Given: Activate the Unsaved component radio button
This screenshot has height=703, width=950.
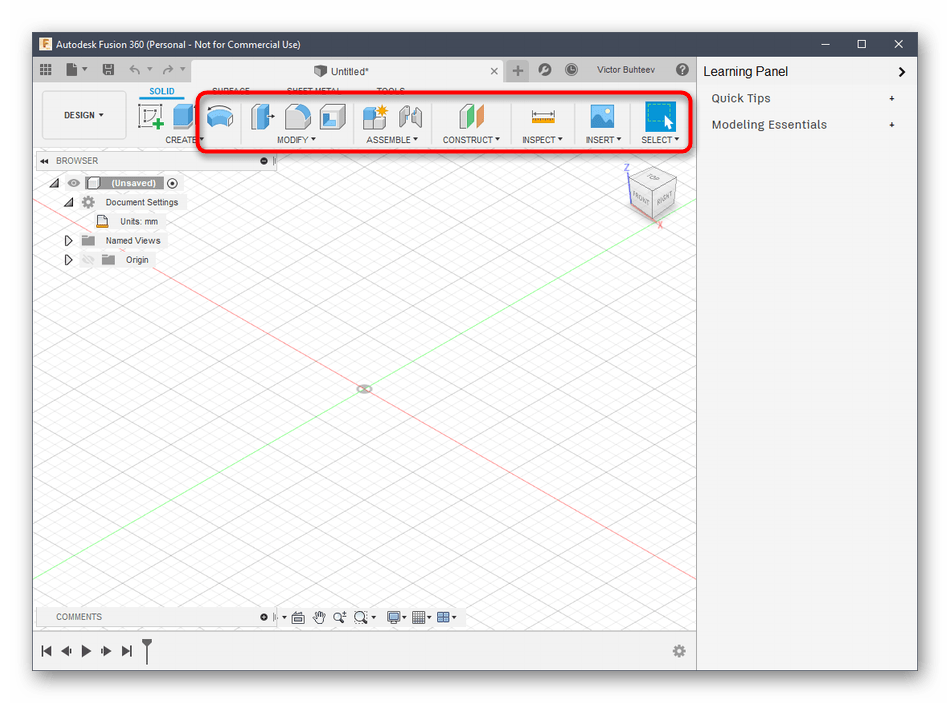Looking at the screenshot, I should point(173,183).
